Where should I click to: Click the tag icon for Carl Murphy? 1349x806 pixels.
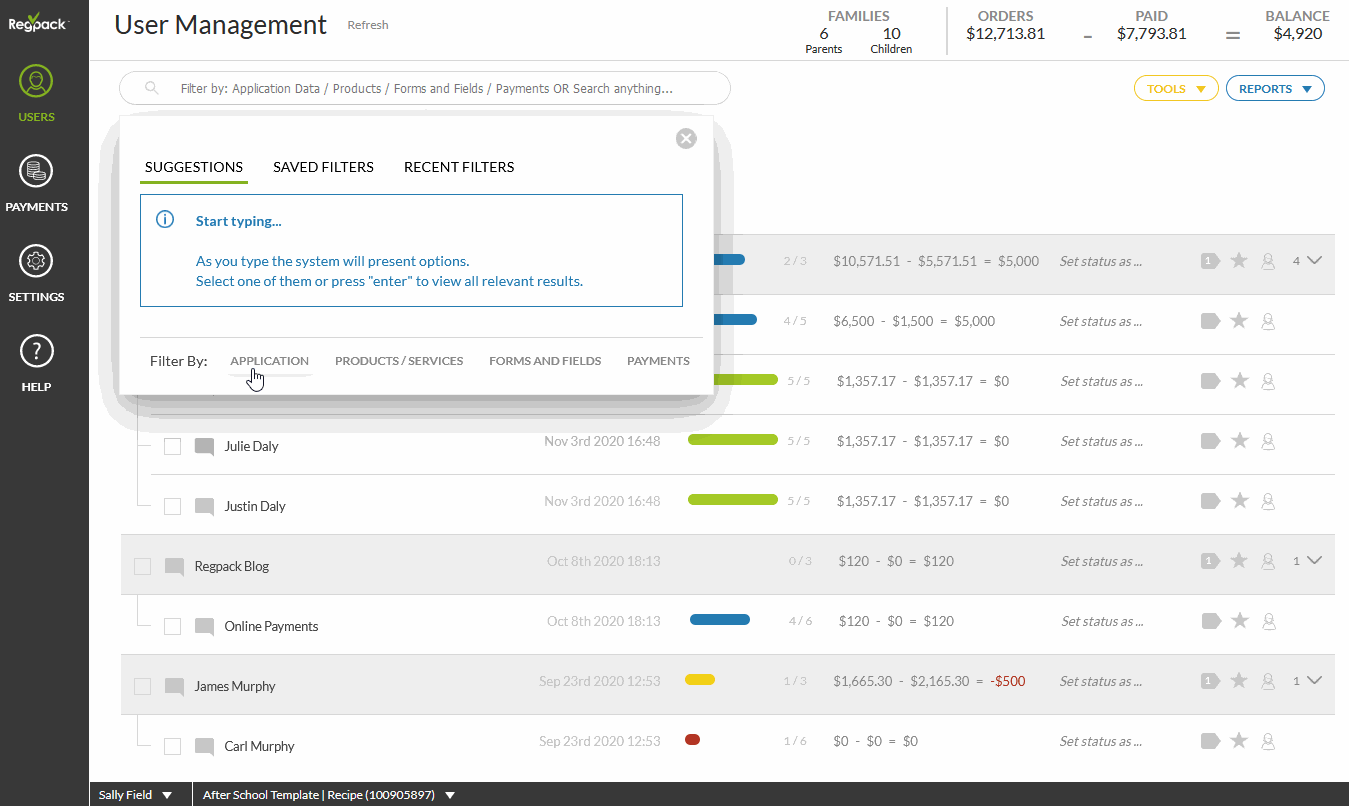tap(1210, 741)
